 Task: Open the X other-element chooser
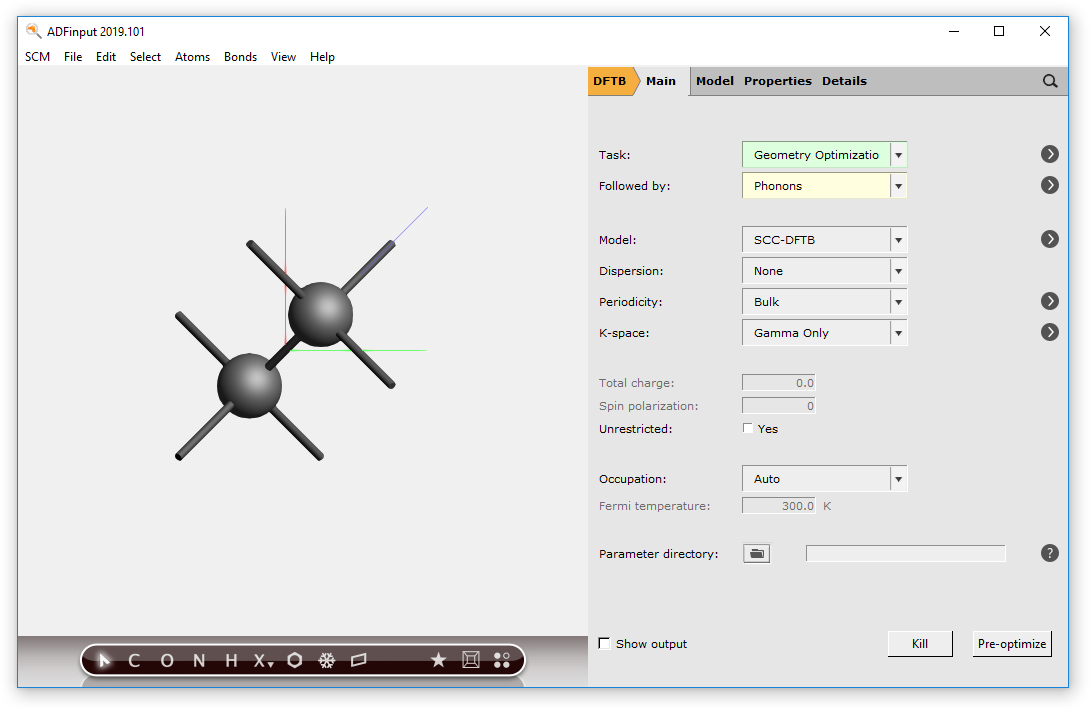coord(263,661)
